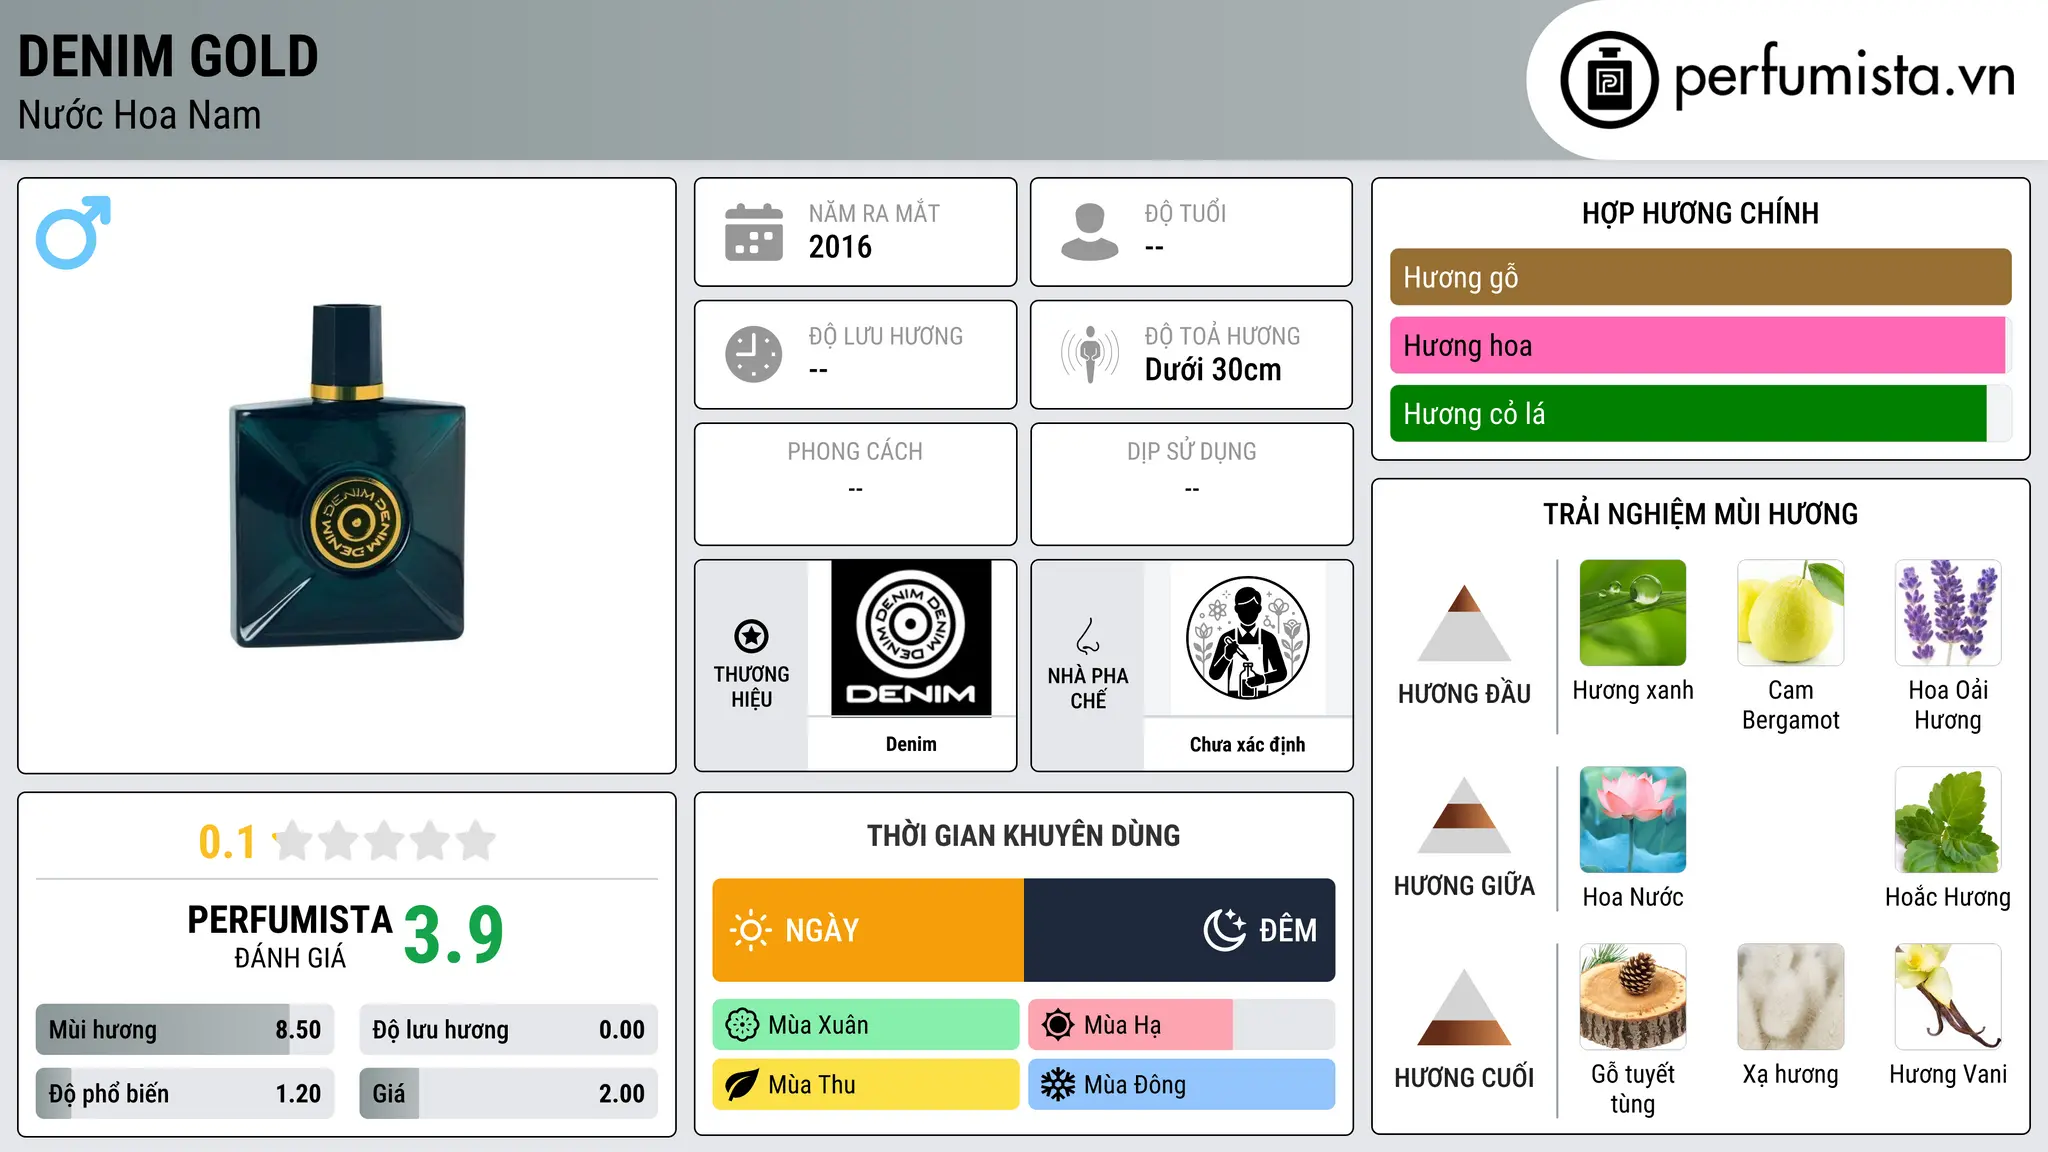The width and height of the screenshot is (2048, 1152).
Task: Click the male gender symbol icon
Action: (x=73, y=232)
